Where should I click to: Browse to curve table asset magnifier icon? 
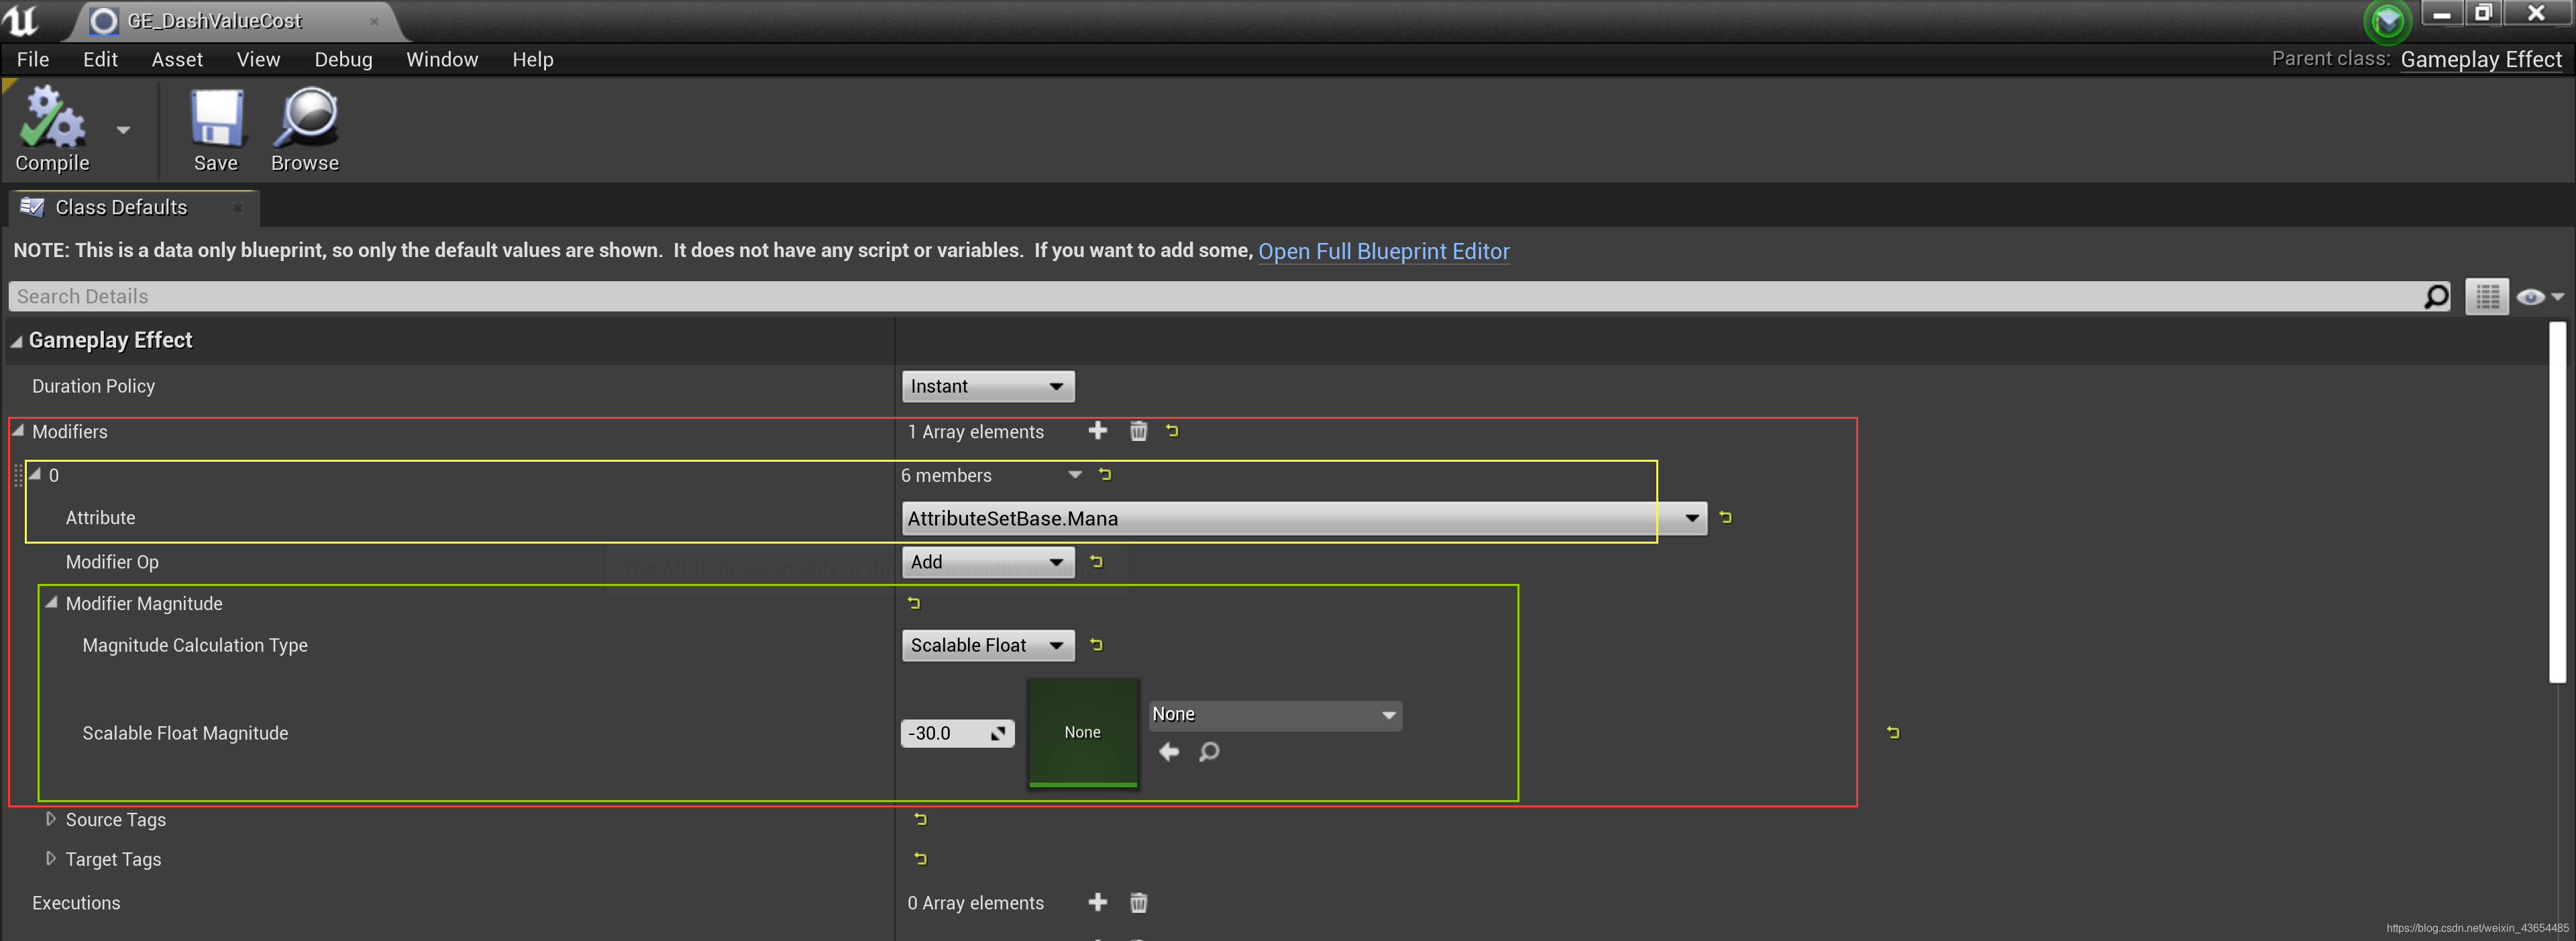point(1209,751)
